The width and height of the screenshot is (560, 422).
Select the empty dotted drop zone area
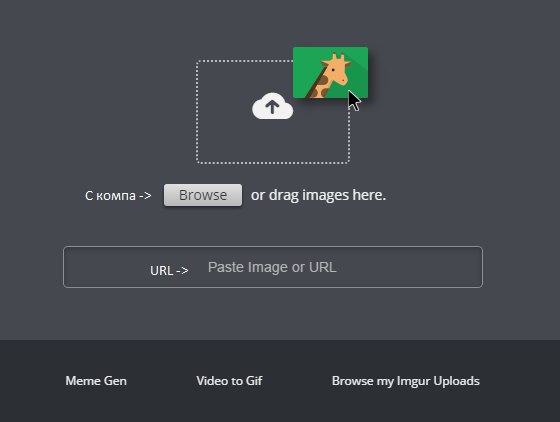pyautogui.click(x=273, y=112)
